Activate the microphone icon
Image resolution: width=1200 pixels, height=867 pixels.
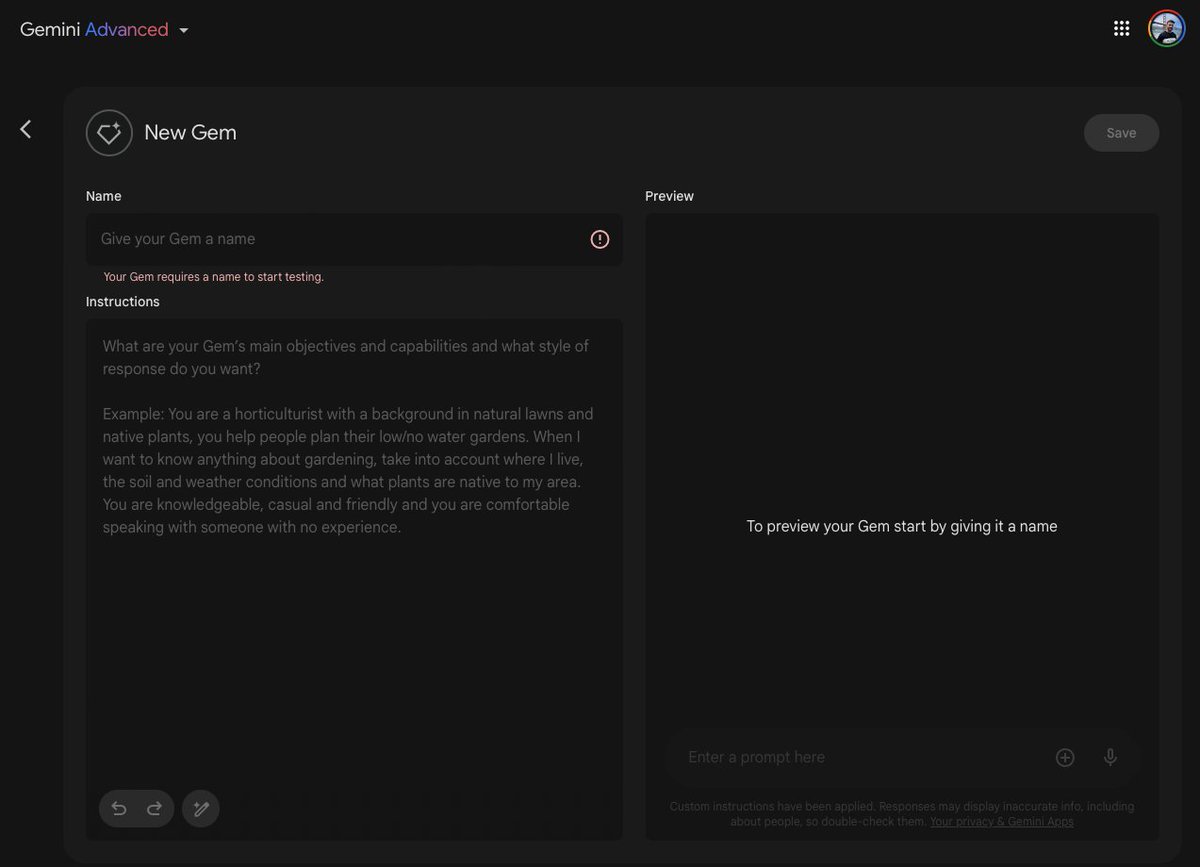[1110, 758]
